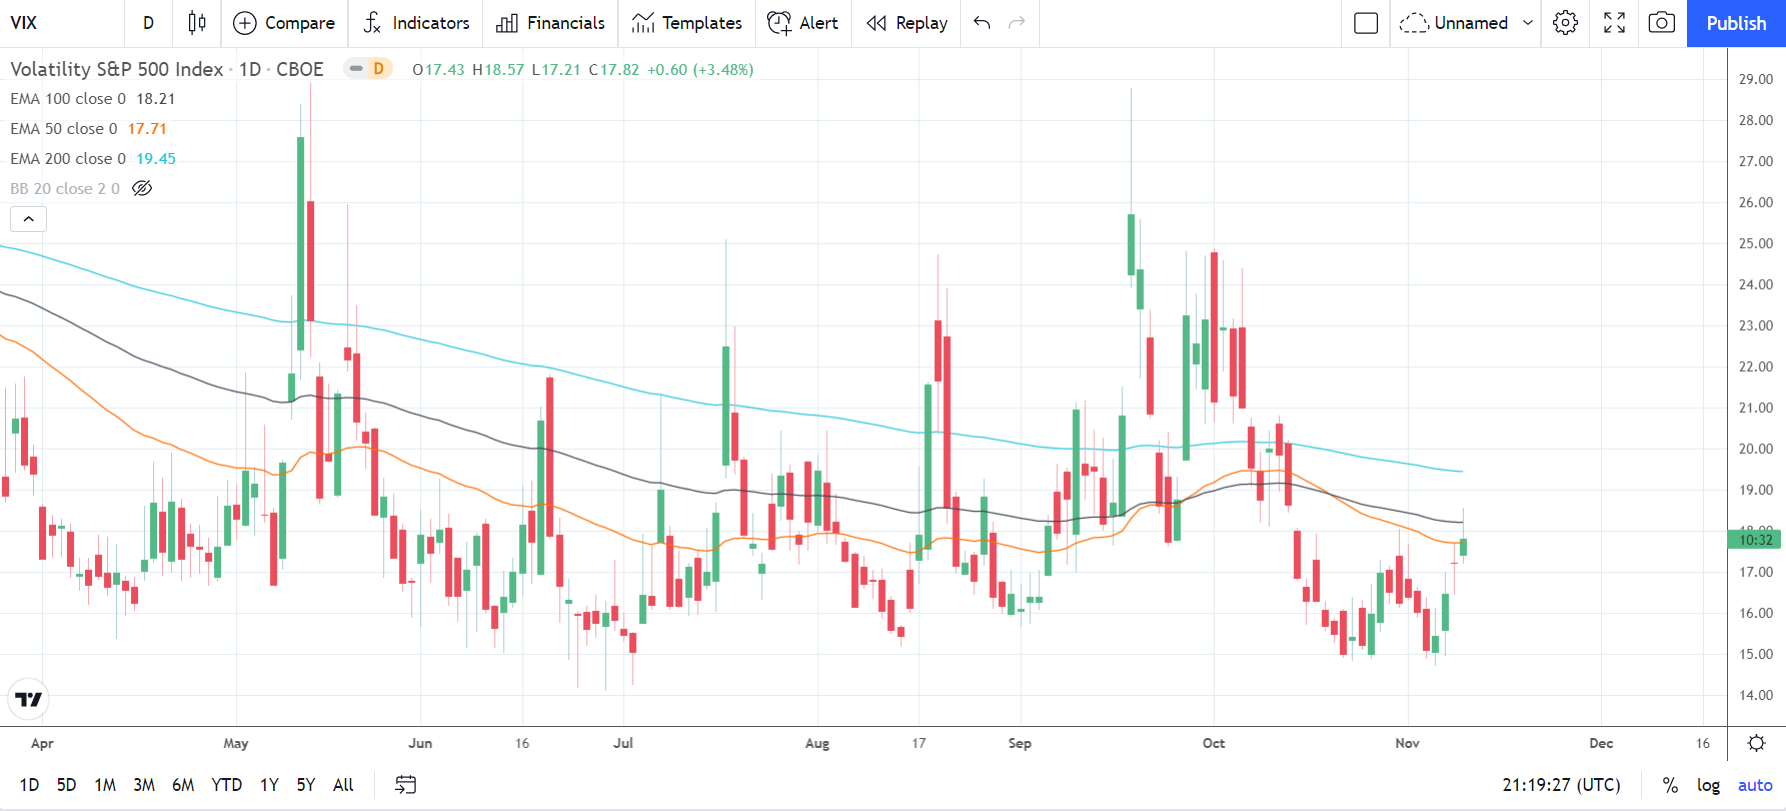Click the Compare button
The width and height of the screenshot is (1786, 811).
284,23
